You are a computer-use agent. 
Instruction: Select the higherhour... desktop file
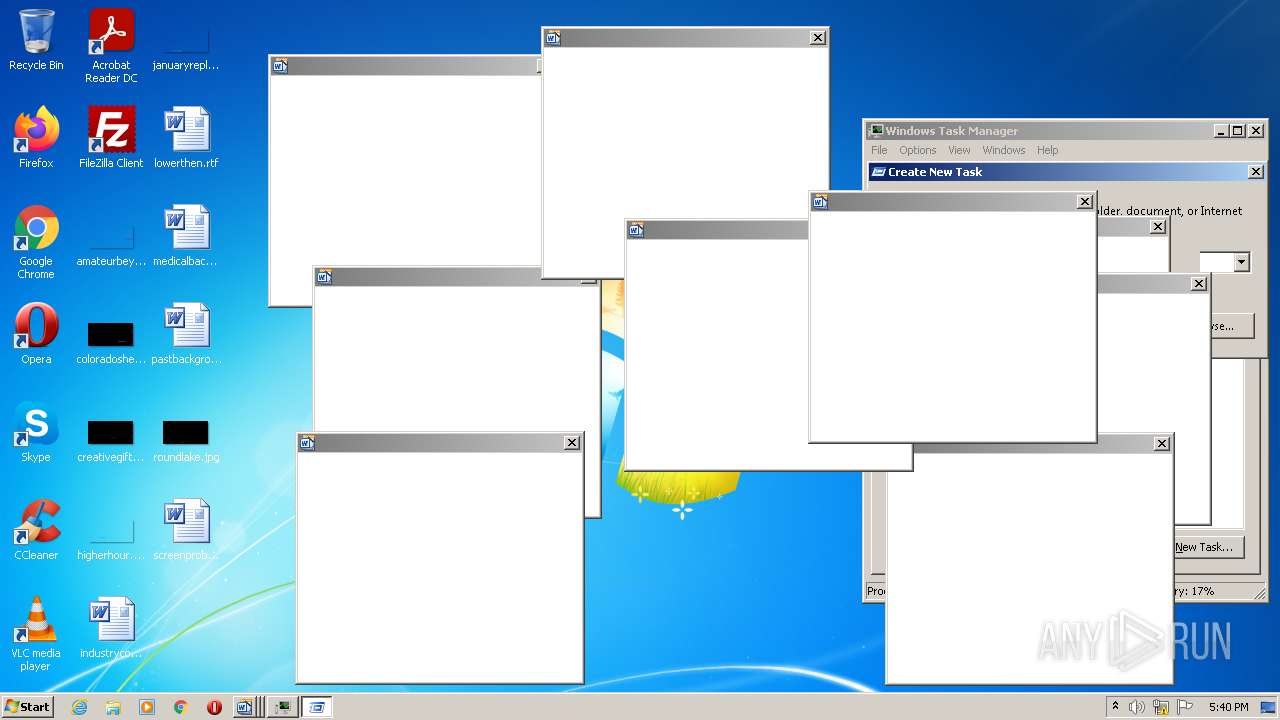111,536
